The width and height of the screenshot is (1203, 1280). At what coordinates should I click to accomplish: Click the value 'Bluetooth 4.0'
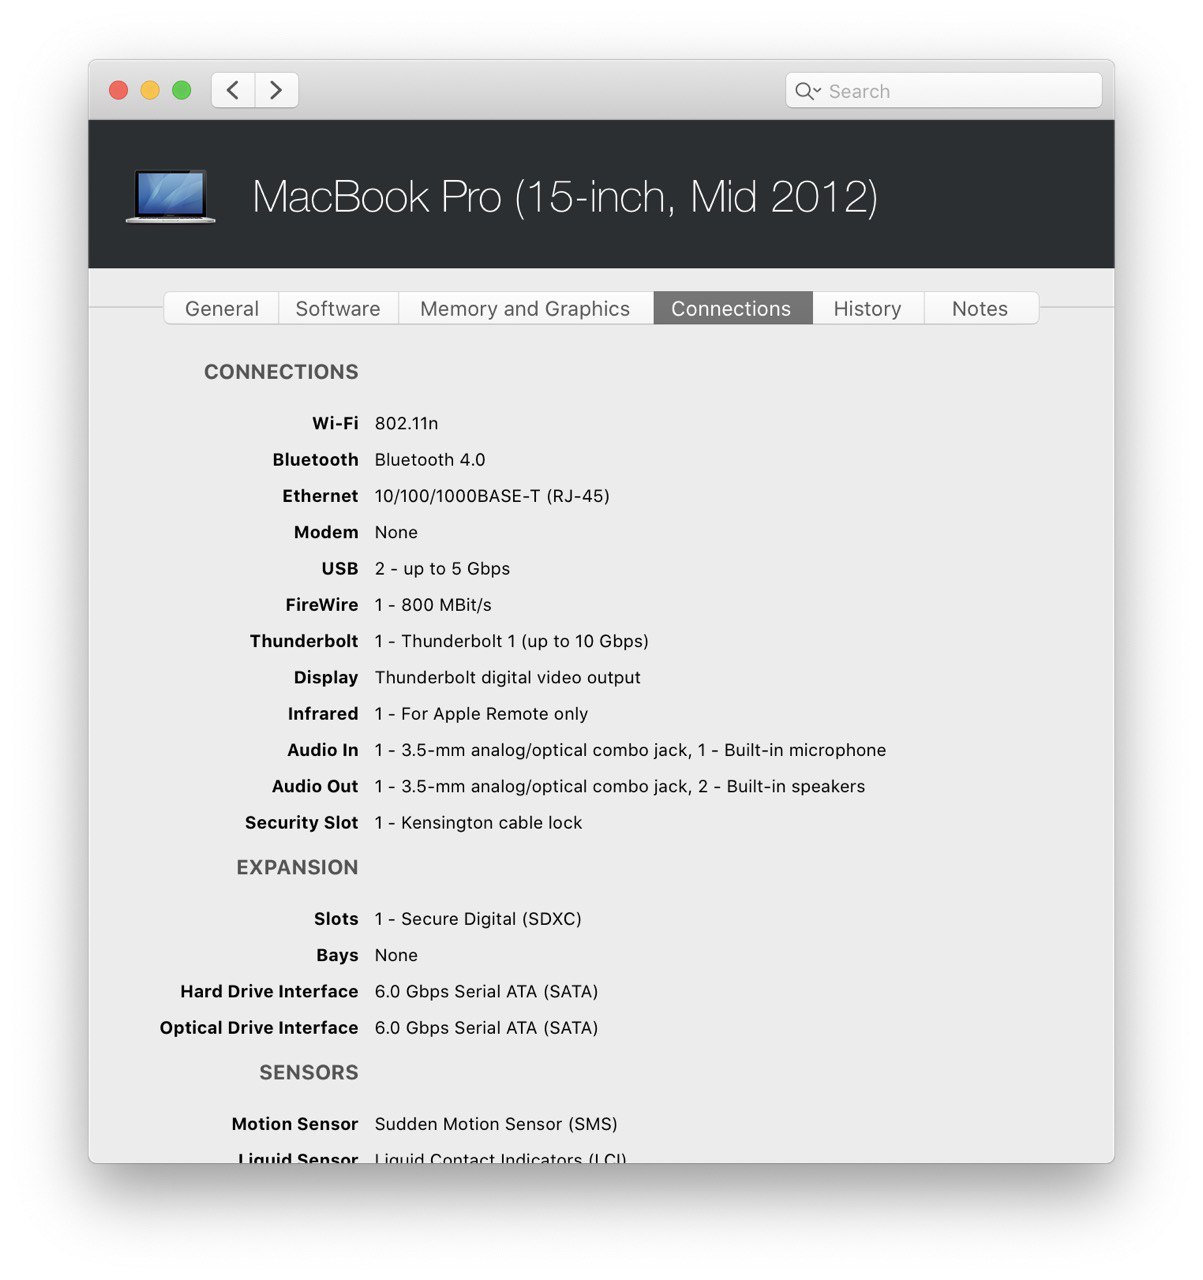click(430, 460)
